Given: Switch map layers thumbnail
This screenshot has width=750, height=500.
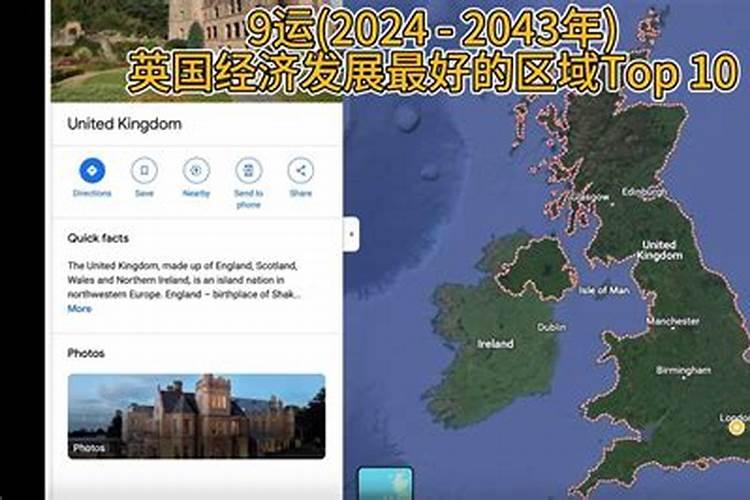Looking at the screenshot, I should pos(386,483).
